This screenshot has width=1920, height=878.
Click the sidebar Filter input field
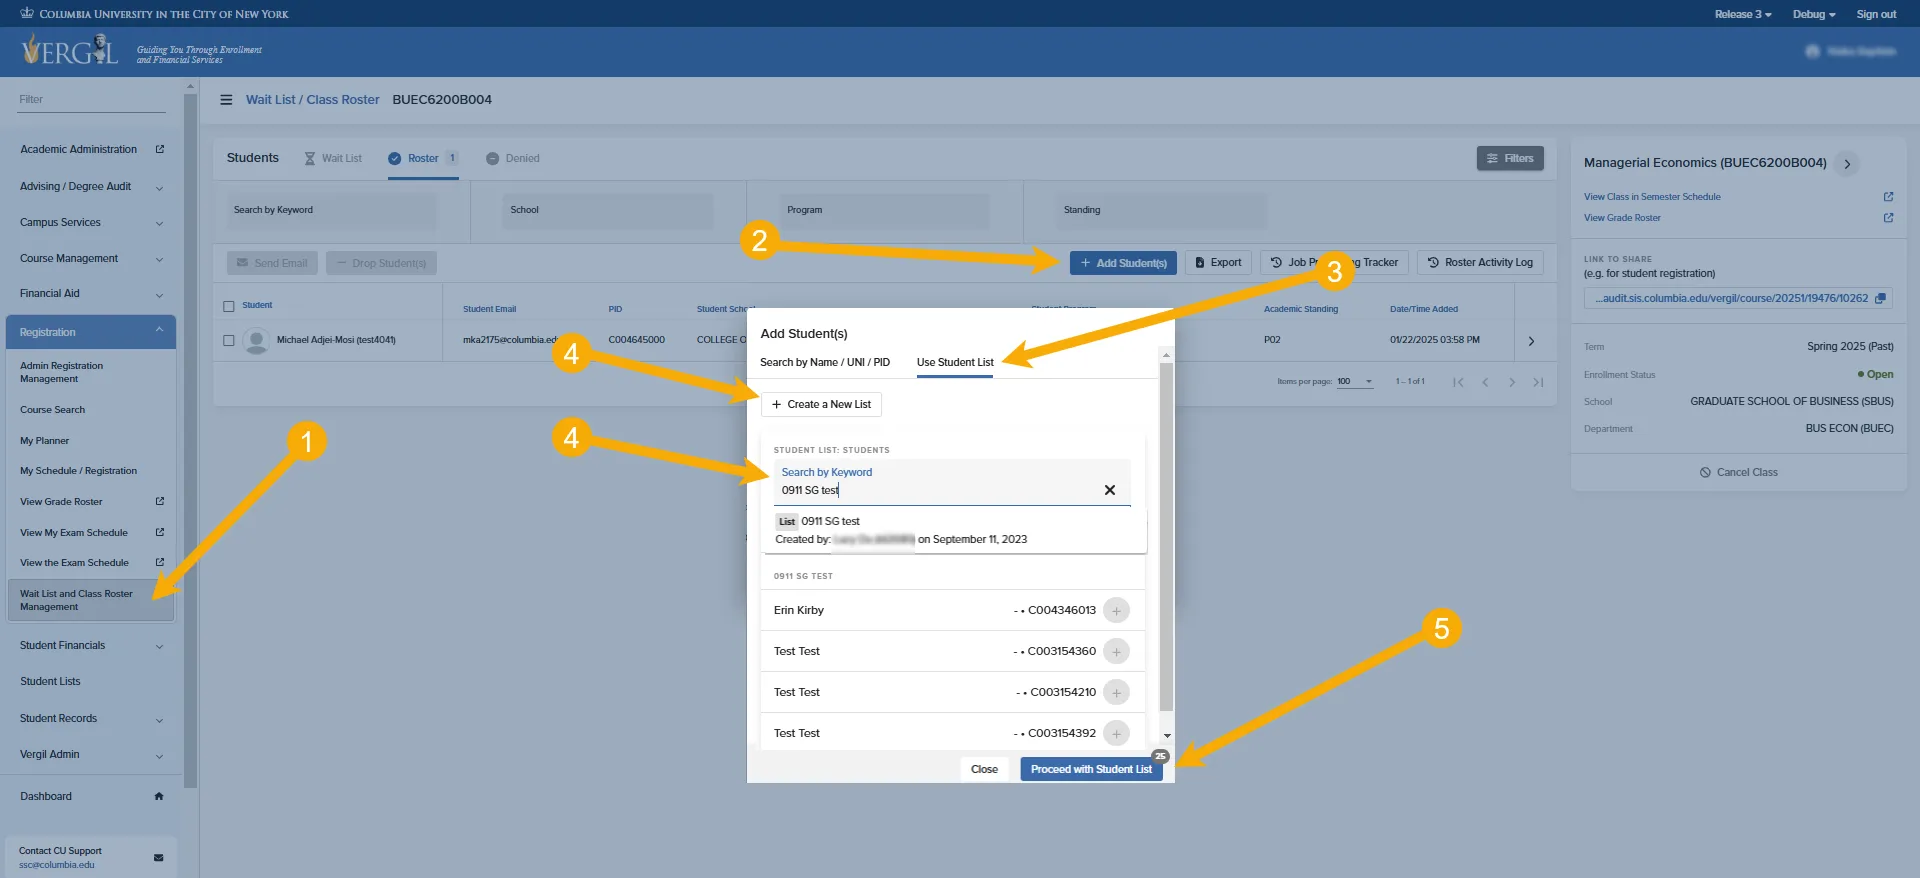tap(92, 100)
